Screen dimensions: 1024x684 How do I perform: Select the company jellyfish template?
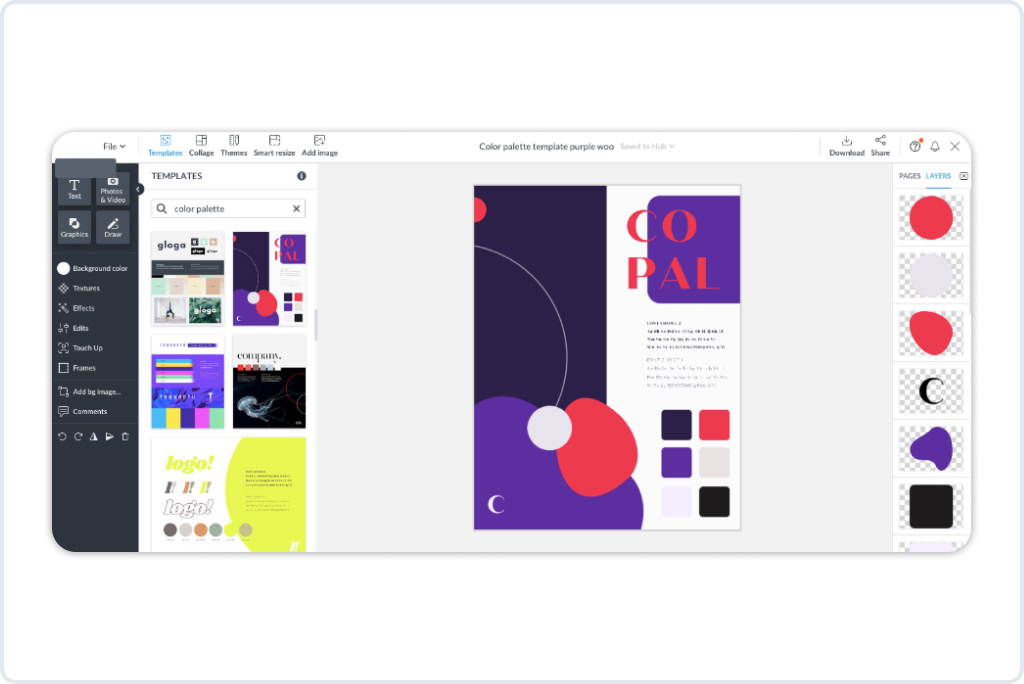point(269,382)
